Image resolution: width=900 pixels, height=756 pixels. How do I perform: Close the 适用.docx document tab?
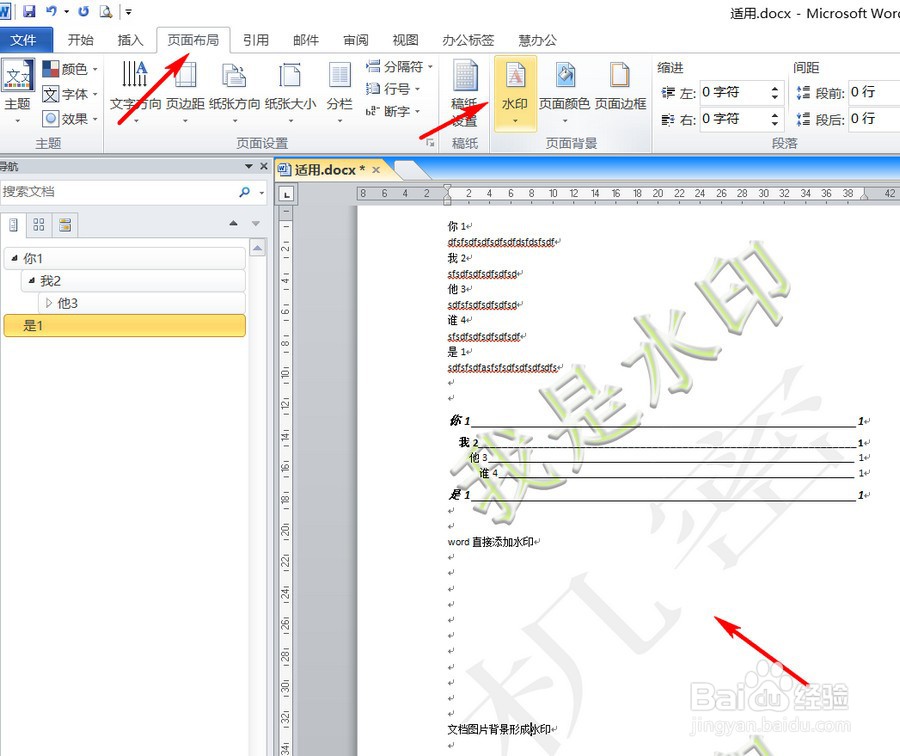(376, 170)
